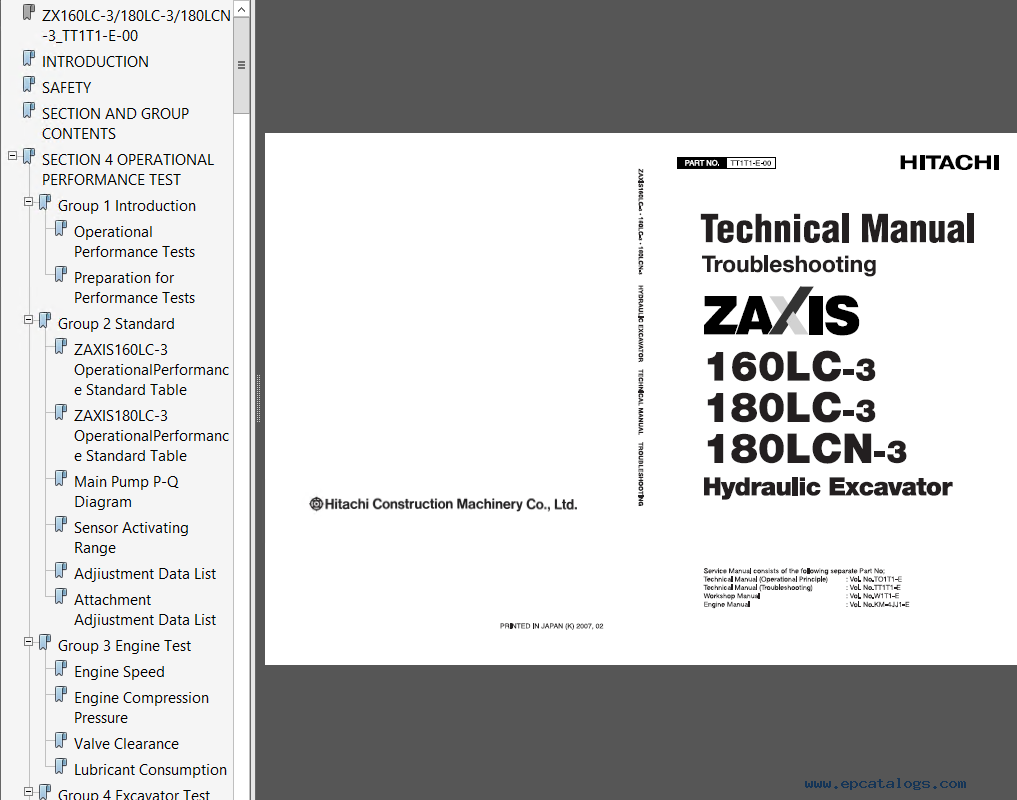Collapse Group 1 Introduction tree node
Screen dimensions: 1017x800
click(28, 203)
